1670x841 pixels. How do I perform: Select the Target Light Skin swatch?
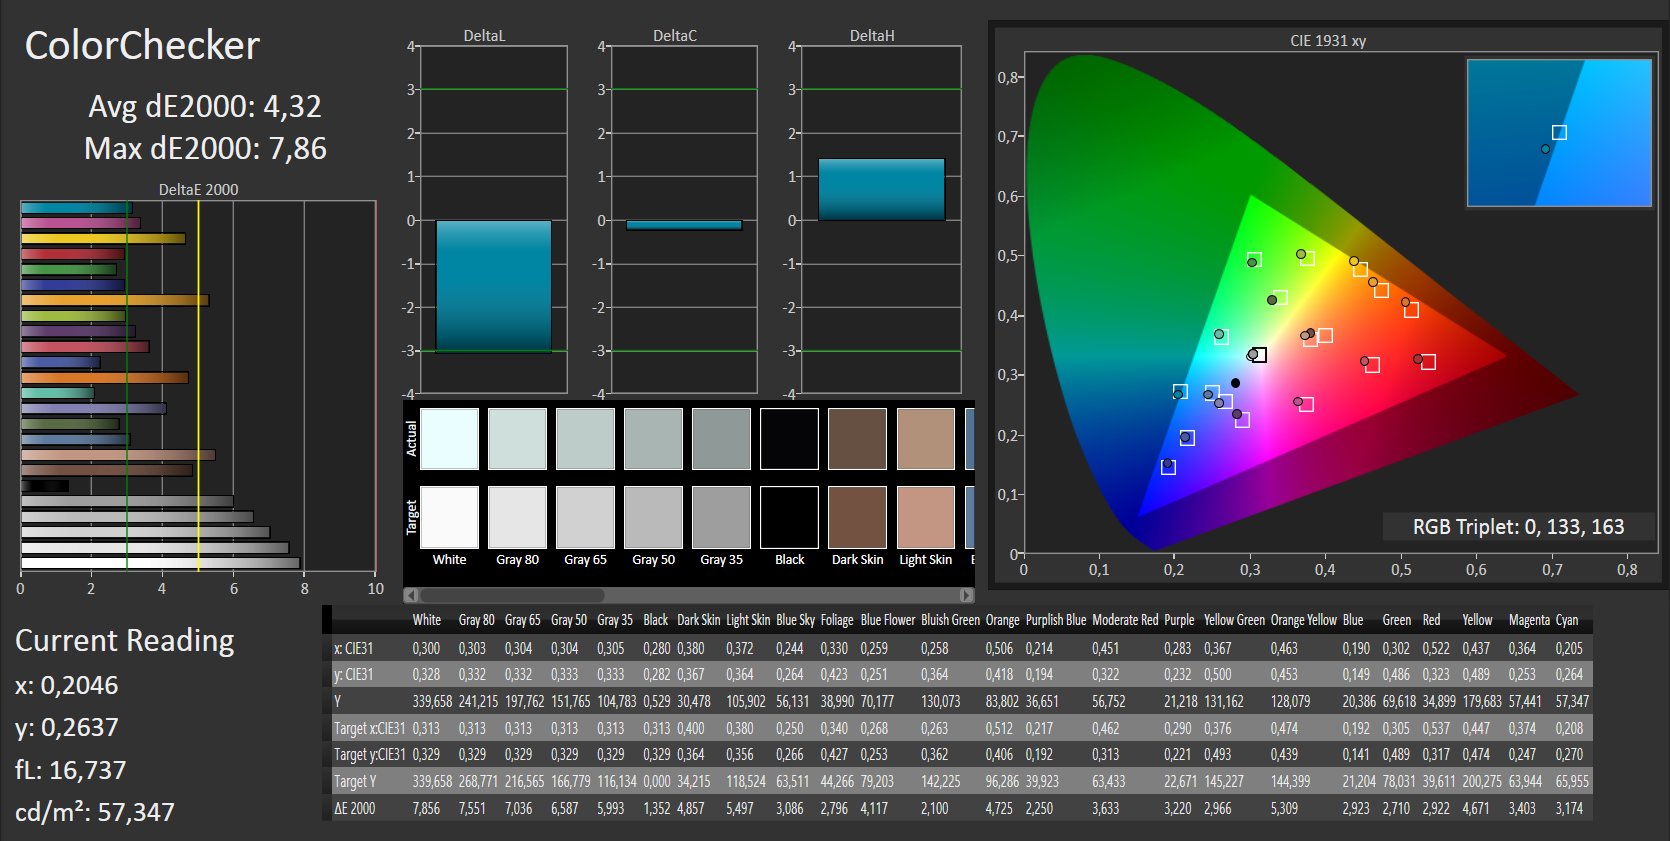926,517
